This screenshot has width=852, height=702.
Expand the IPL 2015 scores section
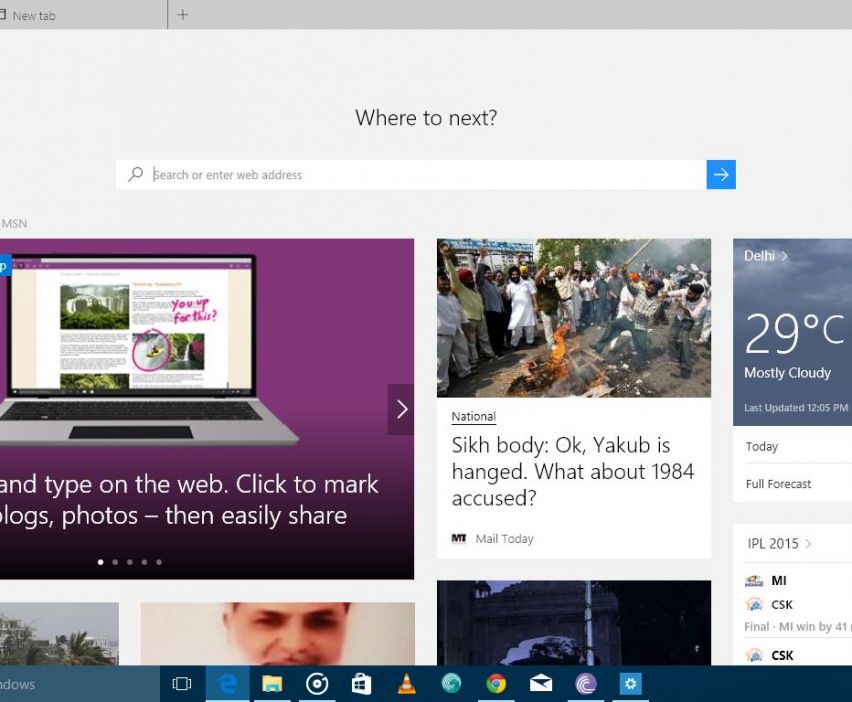click(x=780, y=544)
